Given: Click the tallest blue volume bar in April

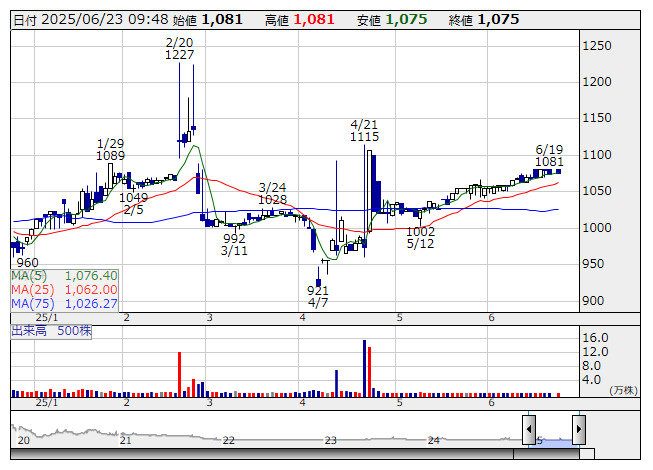Looking at the screenshot, I should tap(364, 368).
